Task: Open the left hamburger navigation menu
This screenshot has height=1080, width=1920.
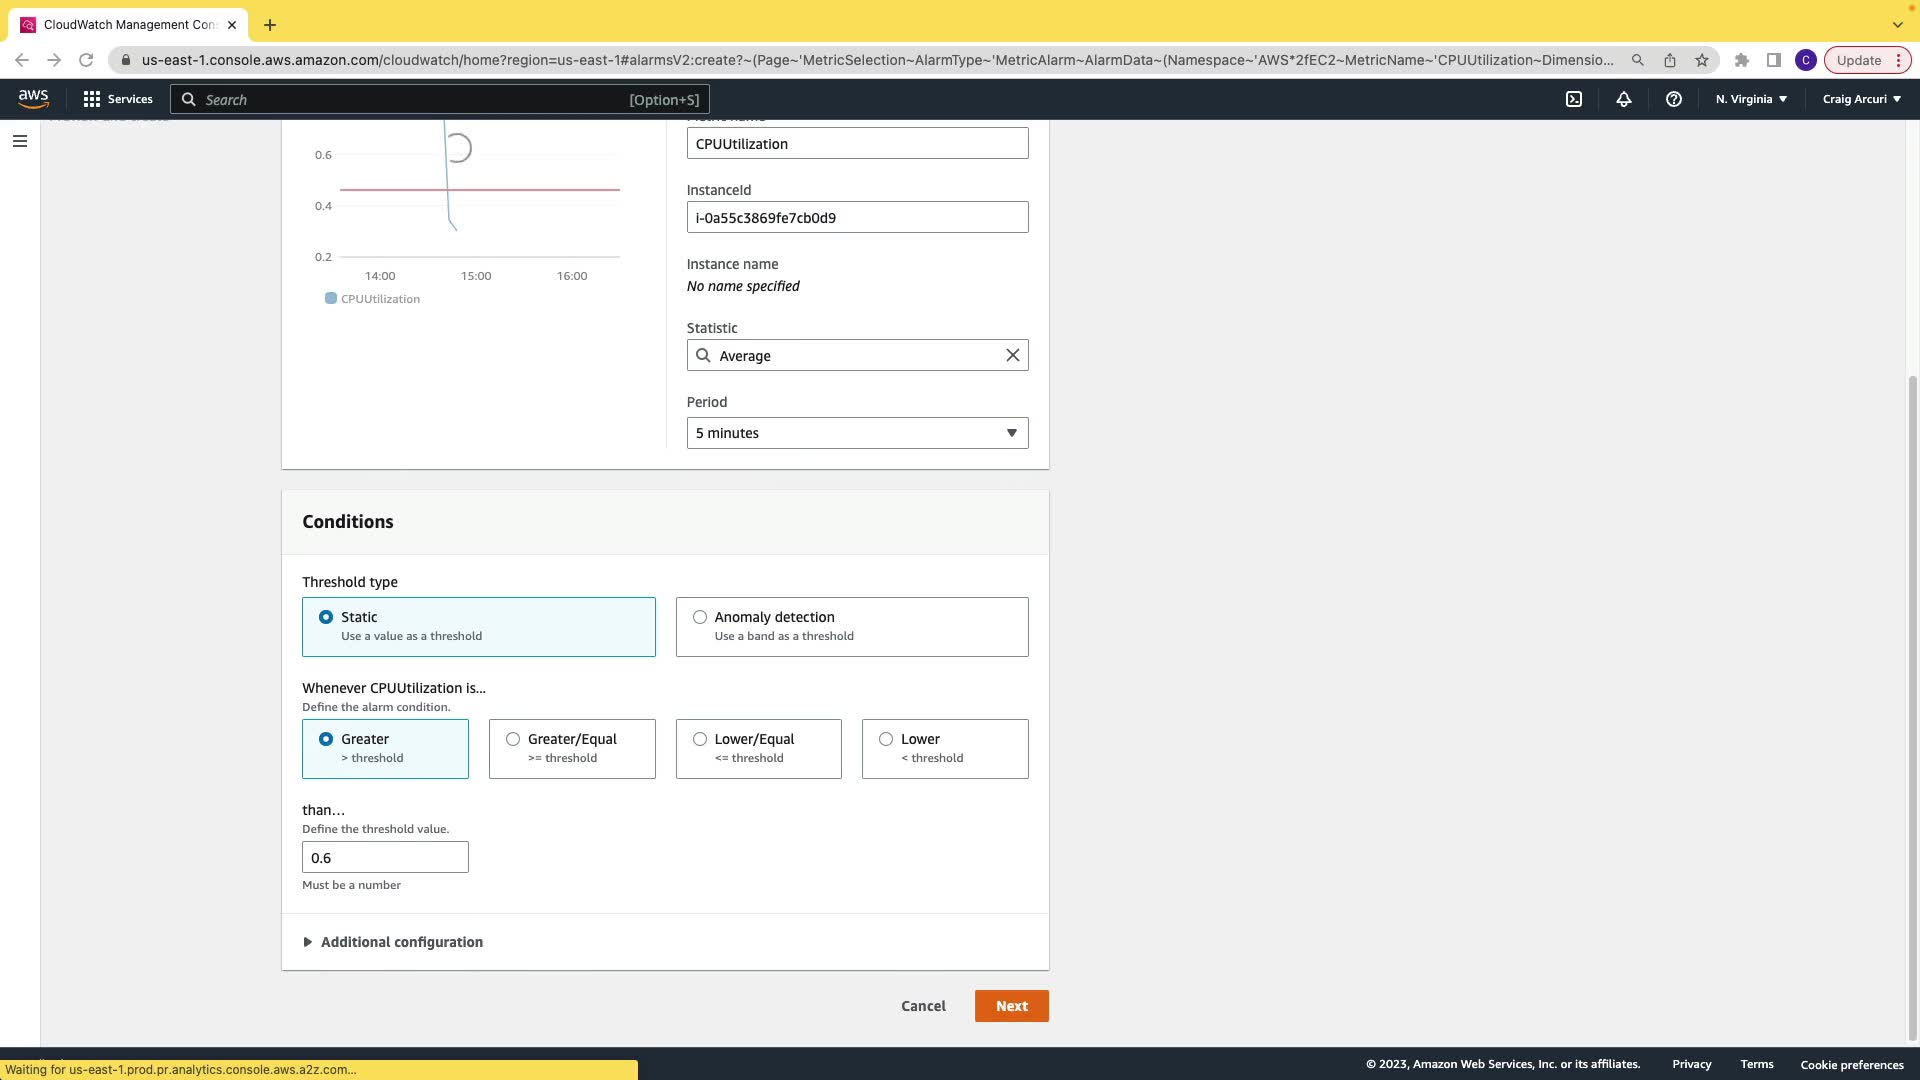Action: pos(20,141)
